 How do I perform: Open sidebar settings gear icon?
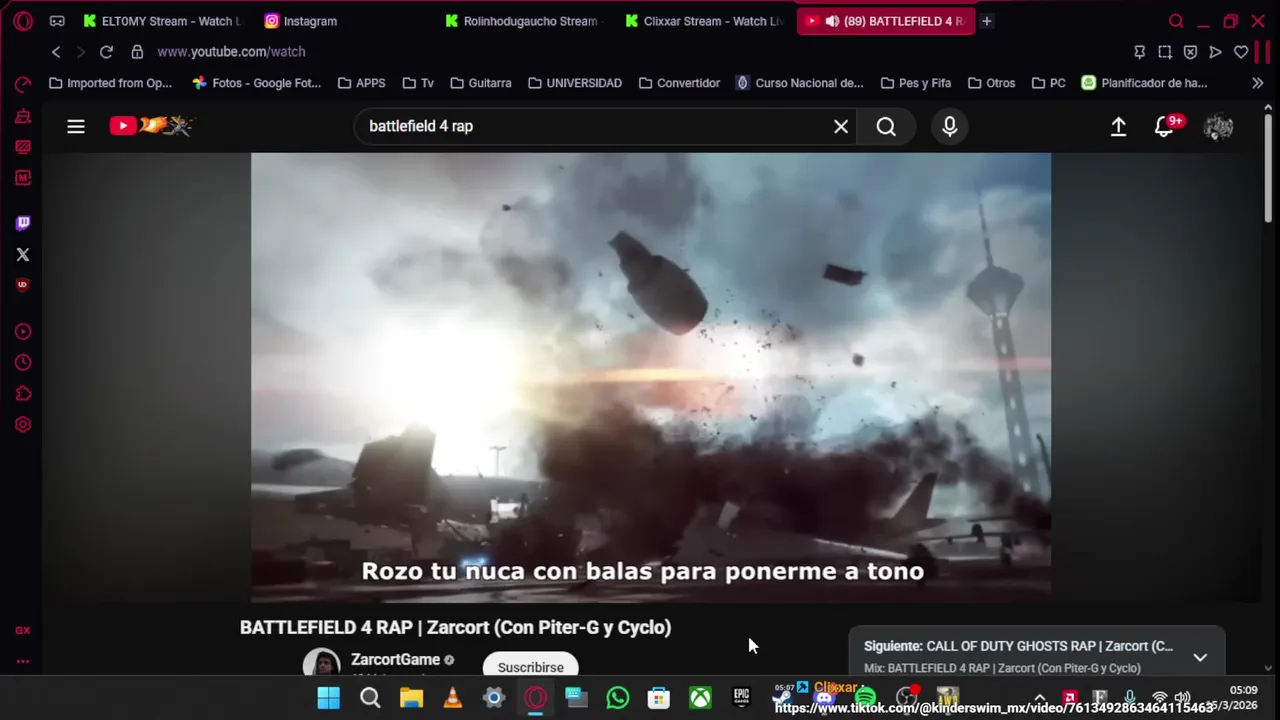[23, 424]
